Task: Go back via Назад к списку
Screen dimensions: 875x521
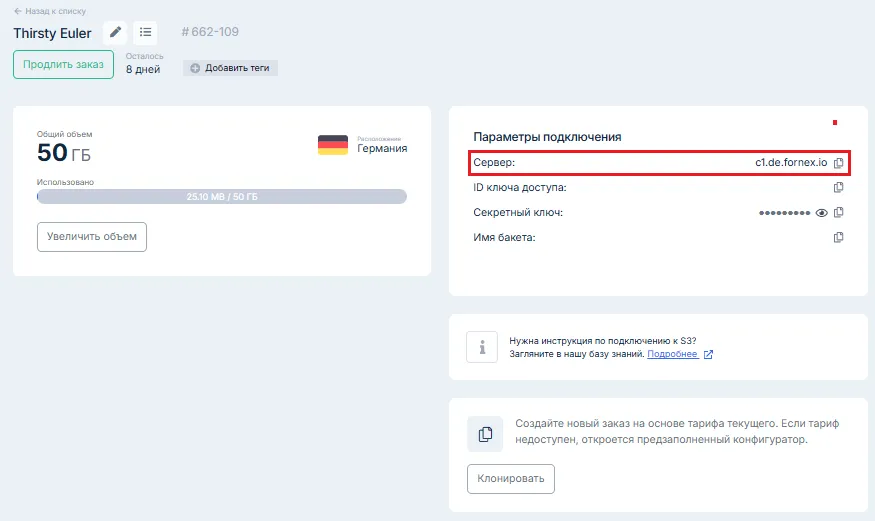Action: (x=50, y=11)
